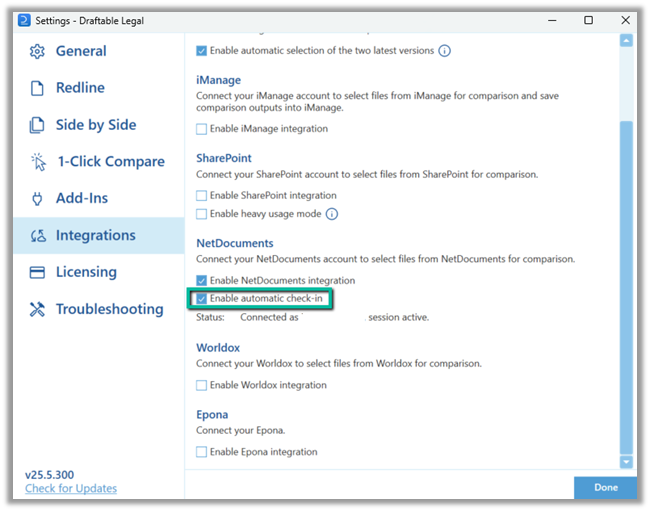Minimize the Settings window
This screenshot has height=511, width=650.
click(552, 20)
